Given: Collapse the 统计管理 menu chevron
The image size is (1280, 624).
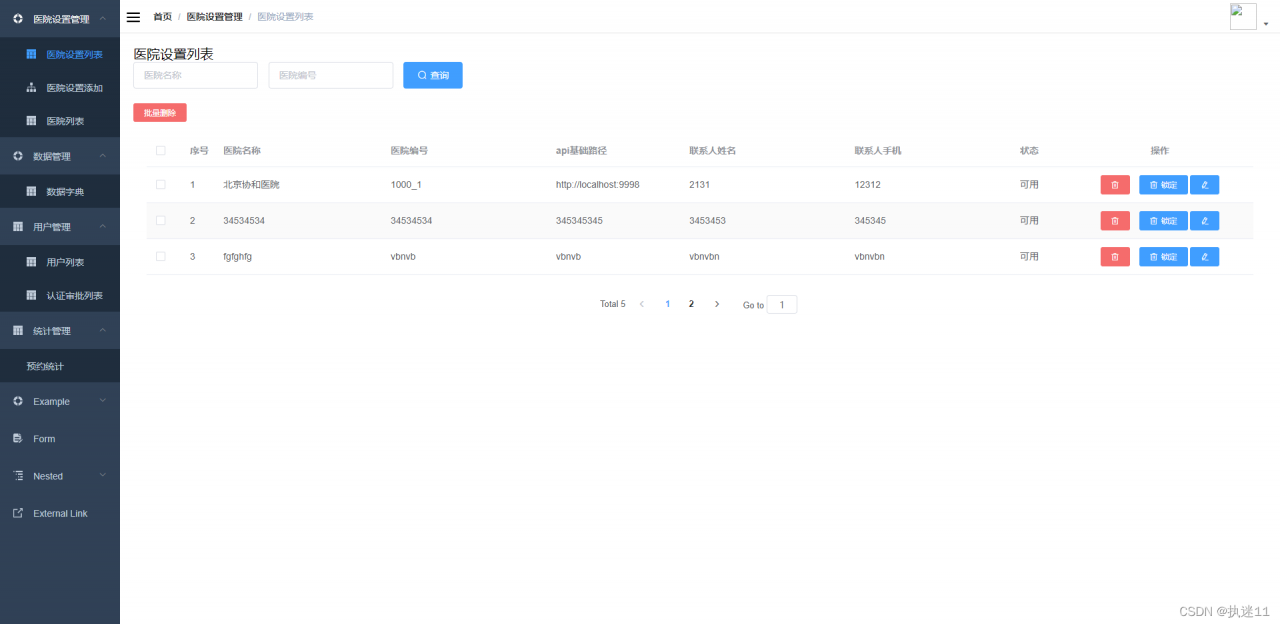Looking at the screenshot, I should coord(103,331).
